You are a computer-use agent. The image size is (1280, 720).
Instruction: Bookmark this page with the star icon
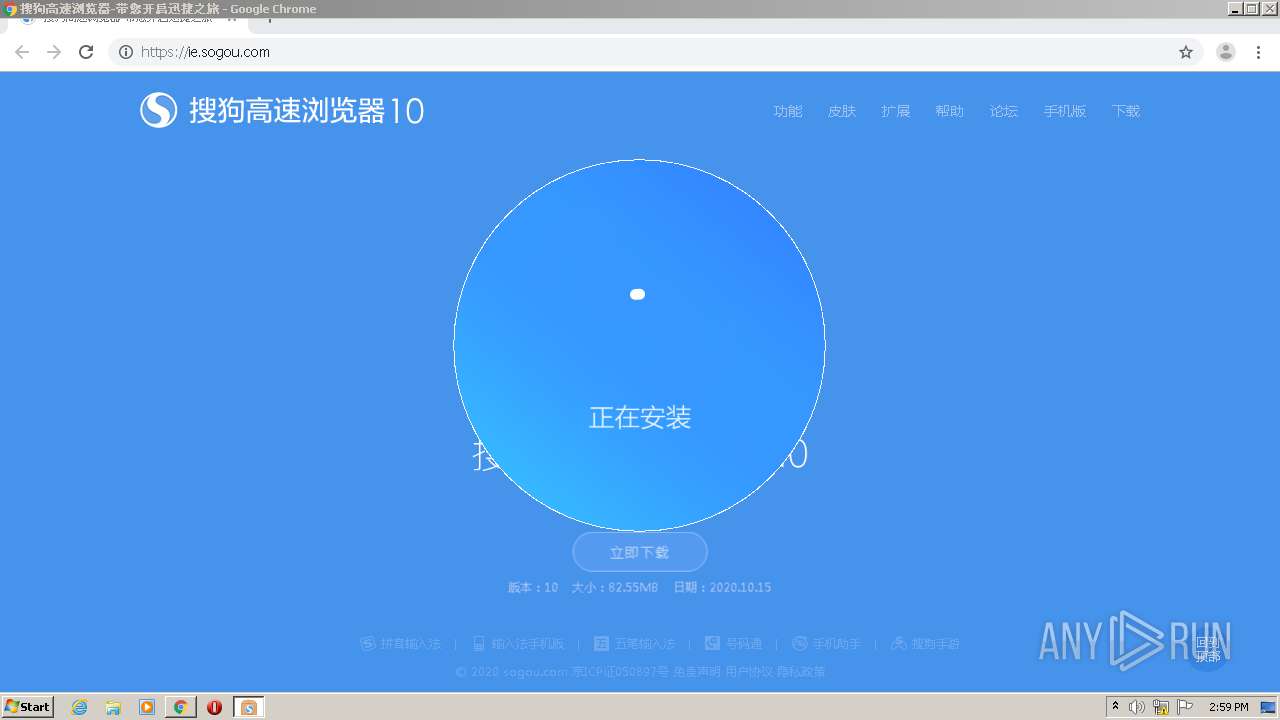(1186, 52)
